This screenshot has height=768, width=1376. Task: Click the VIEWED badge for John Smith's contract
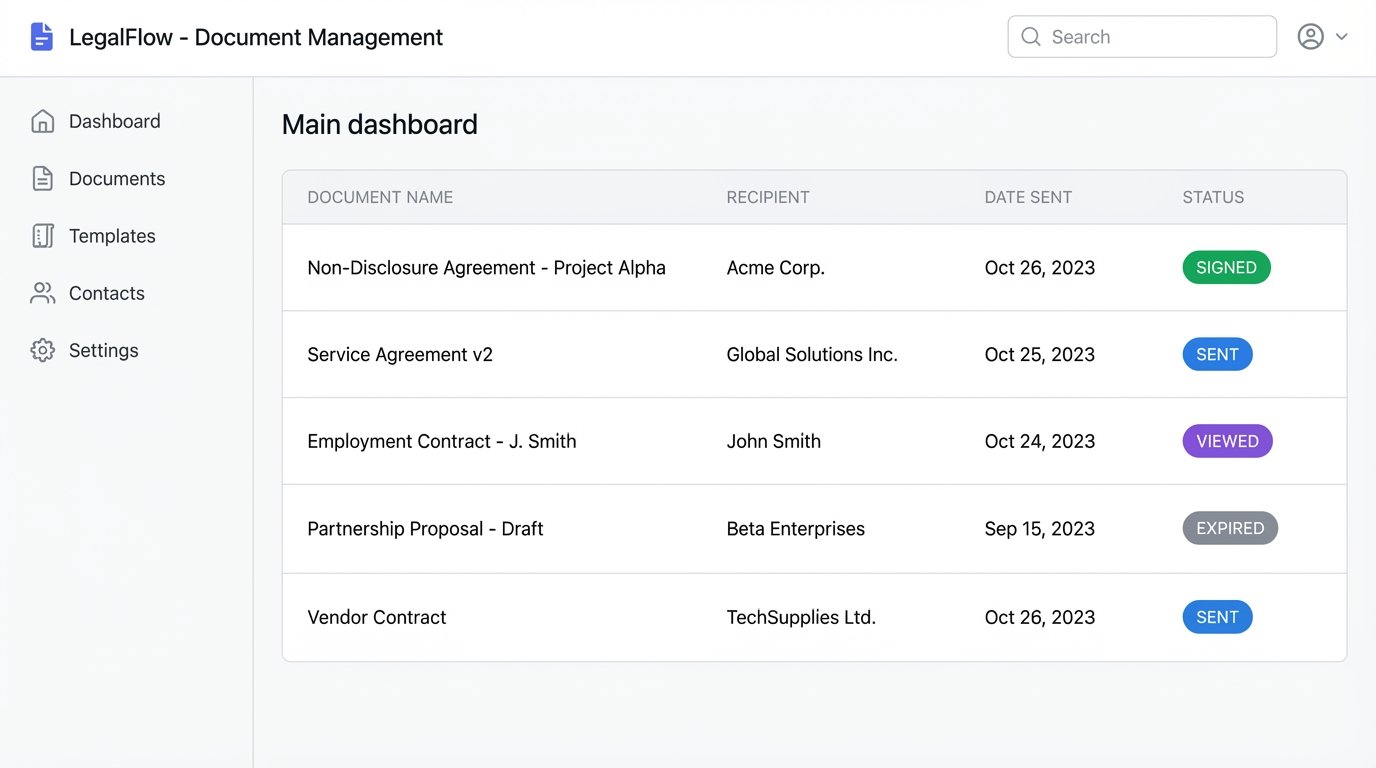1227,441
